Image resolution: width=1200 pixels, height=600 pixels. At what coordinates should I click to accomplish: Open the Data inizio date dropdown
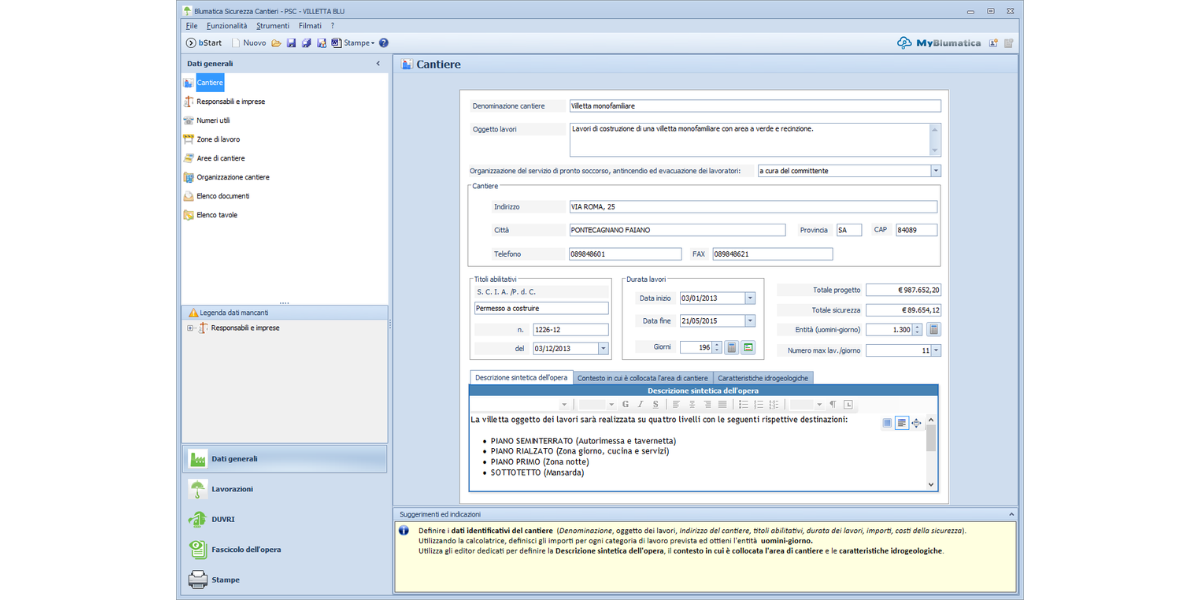click(750, 298)
